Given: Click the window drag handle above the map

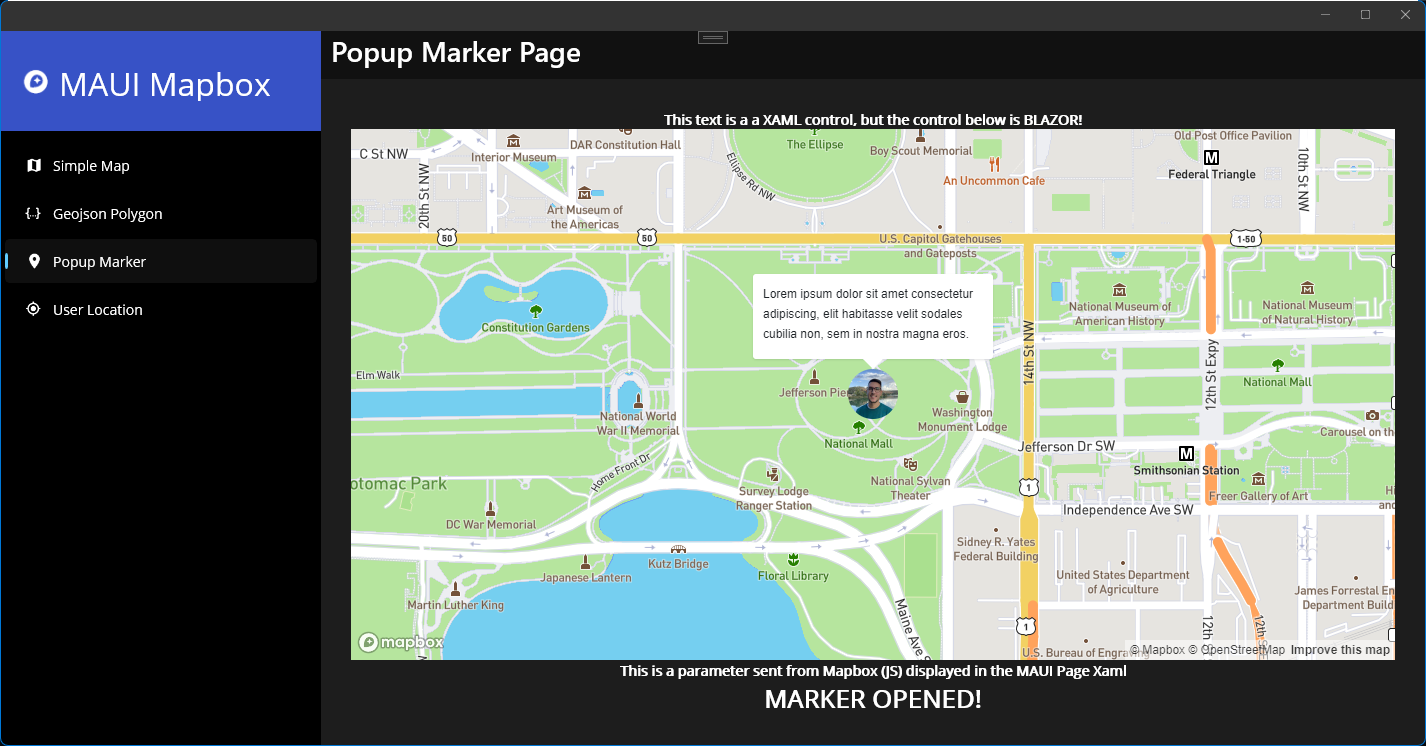Looking at the screenshot, I should click(712, 36).
